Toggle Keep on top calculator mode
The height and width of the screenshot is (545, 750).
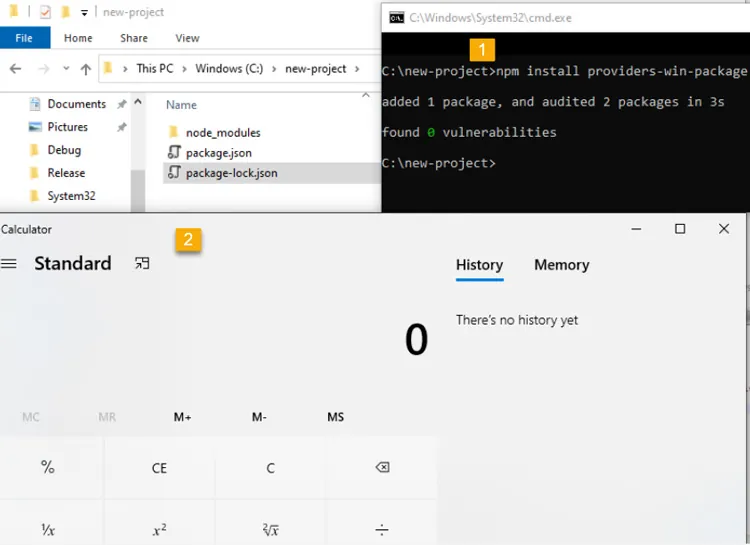click(x=142, y=263)
